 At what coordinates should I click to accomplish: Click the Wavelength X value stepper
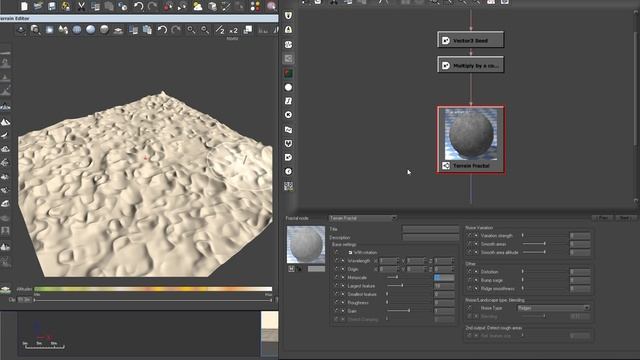pyautogui.click(x=398, y=261)
